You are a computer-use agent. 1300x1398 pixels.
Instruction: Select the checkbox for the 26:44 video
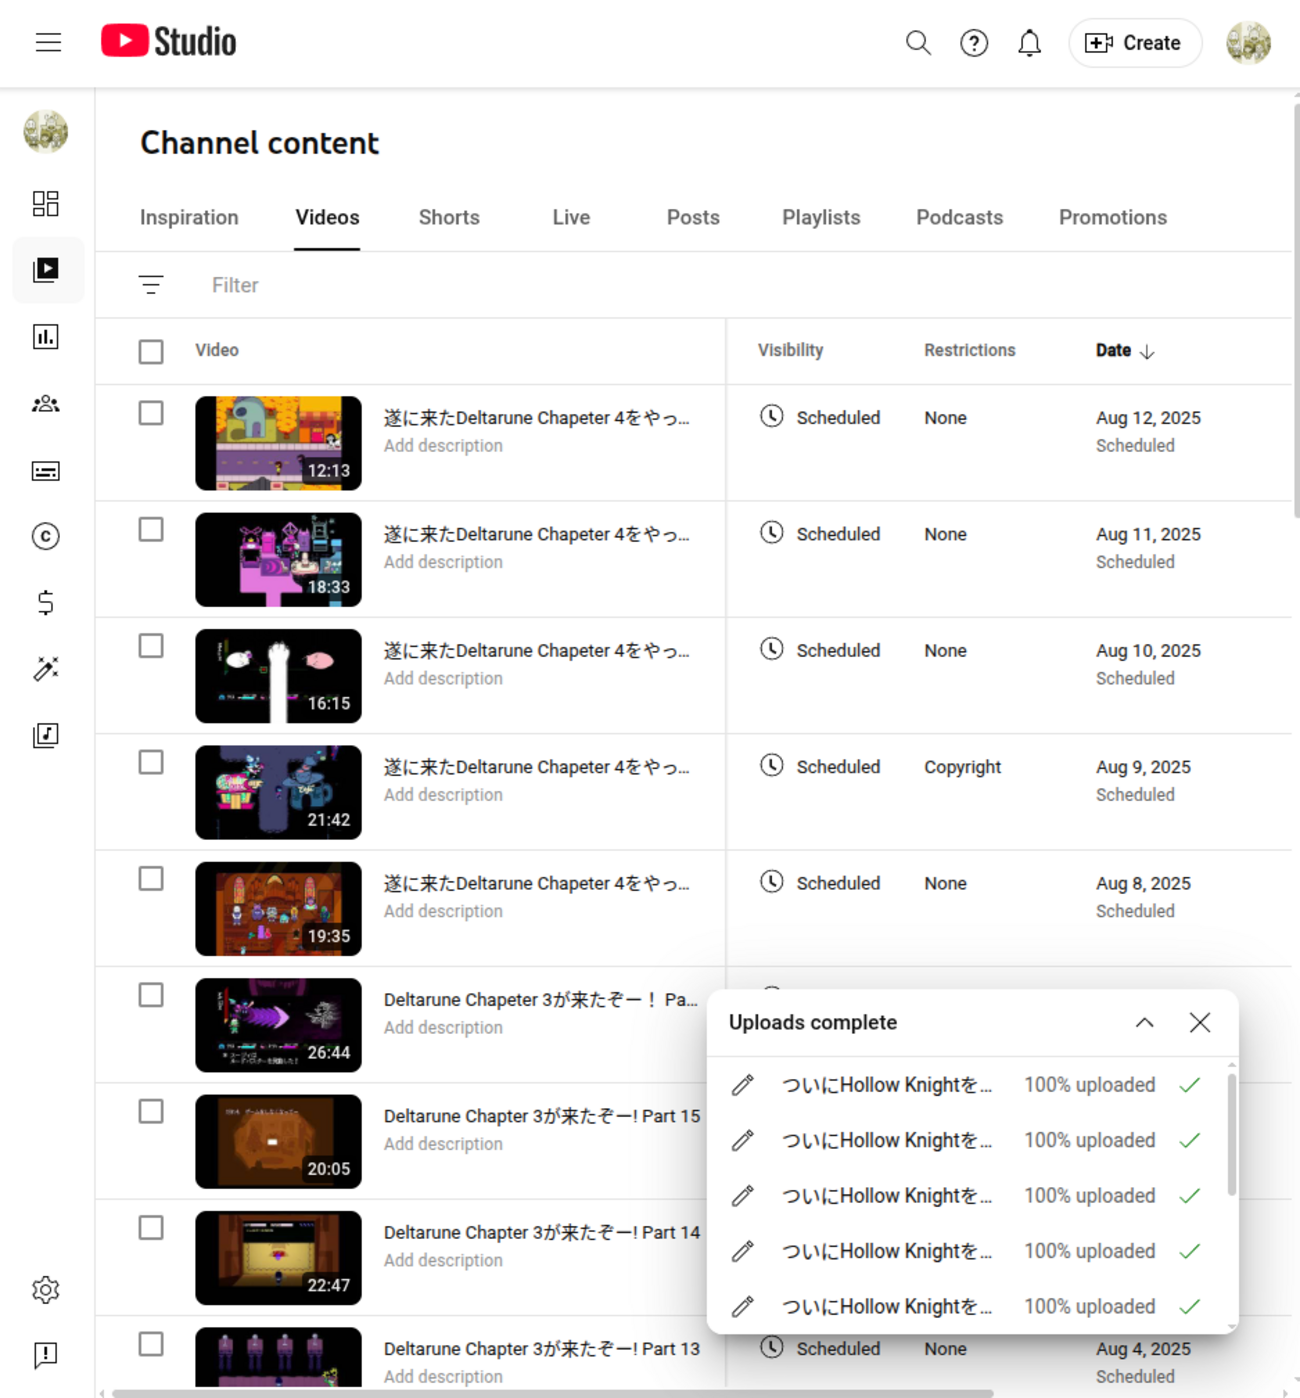(151, 996)
